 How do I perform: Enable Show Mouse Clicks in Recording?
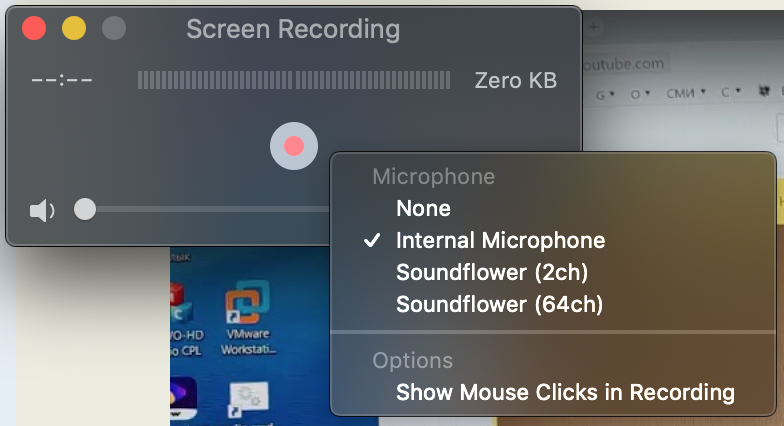[x=565, y=392]
